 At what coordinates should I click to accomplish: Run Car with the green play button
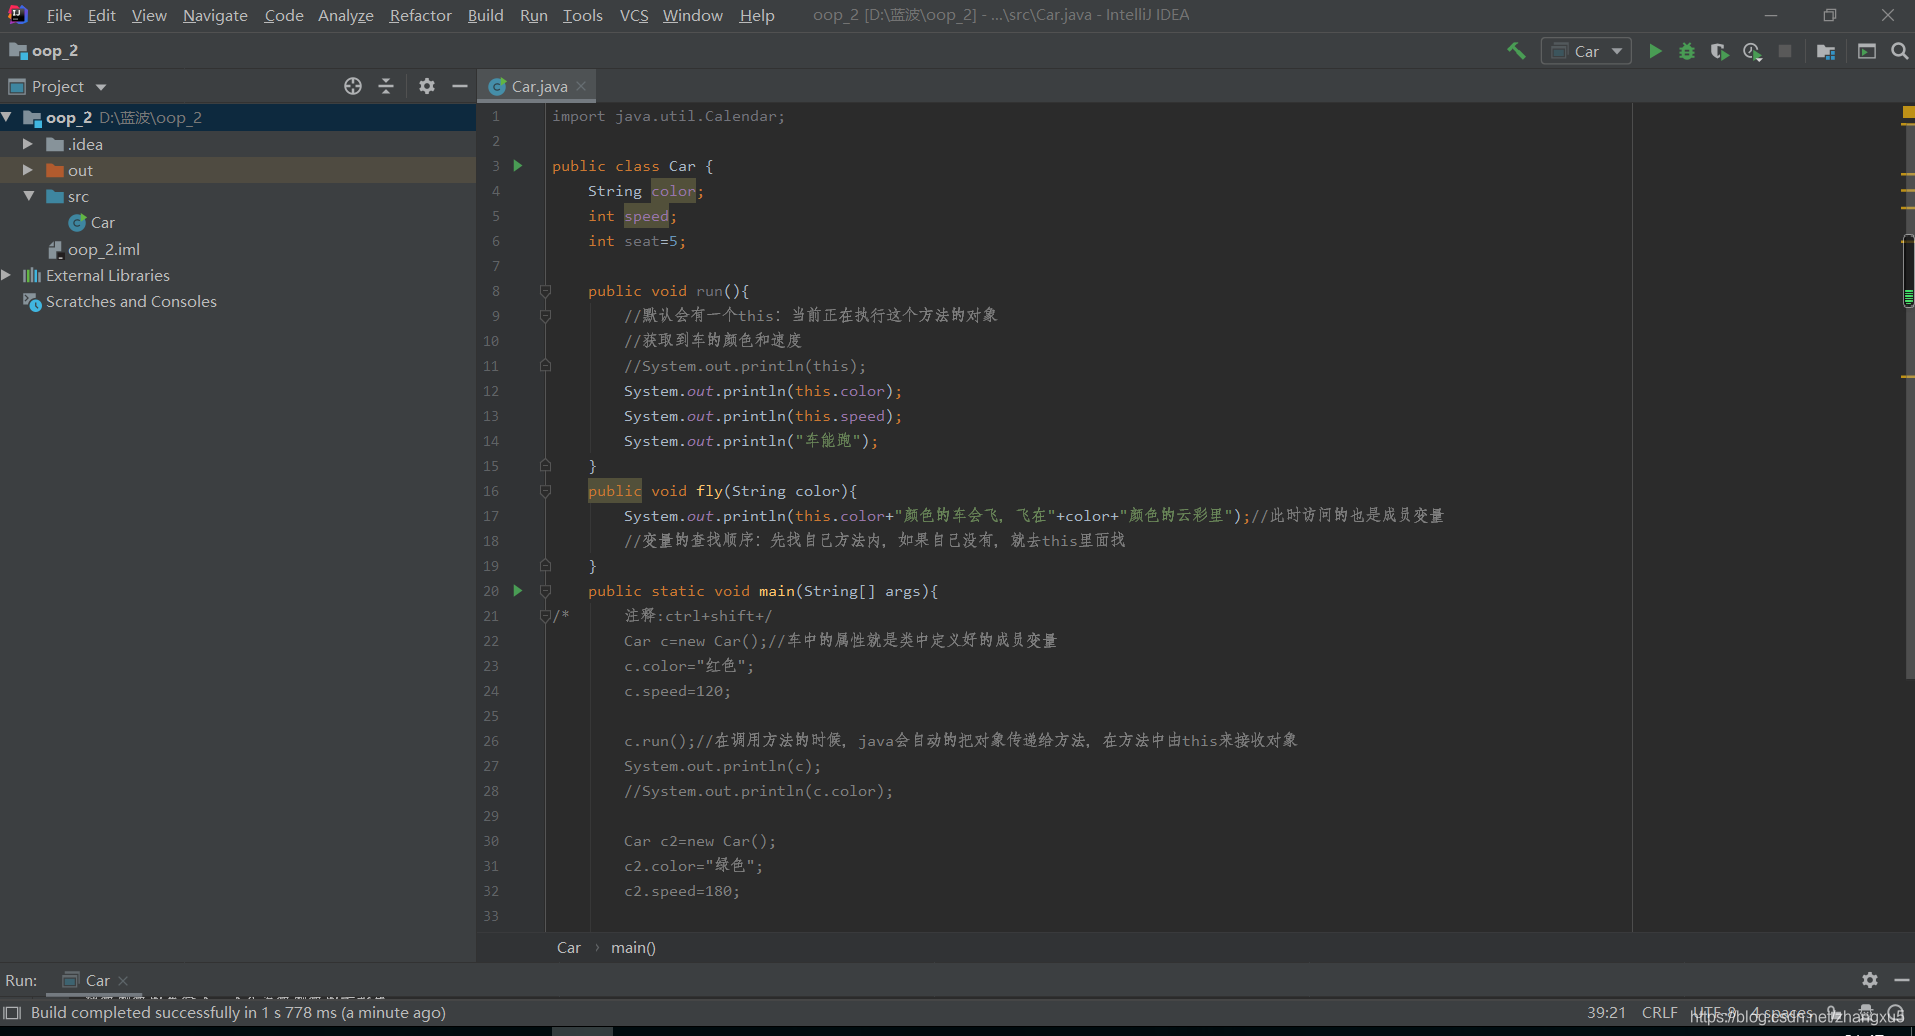pyautogui.click(x=1655, y=51)
